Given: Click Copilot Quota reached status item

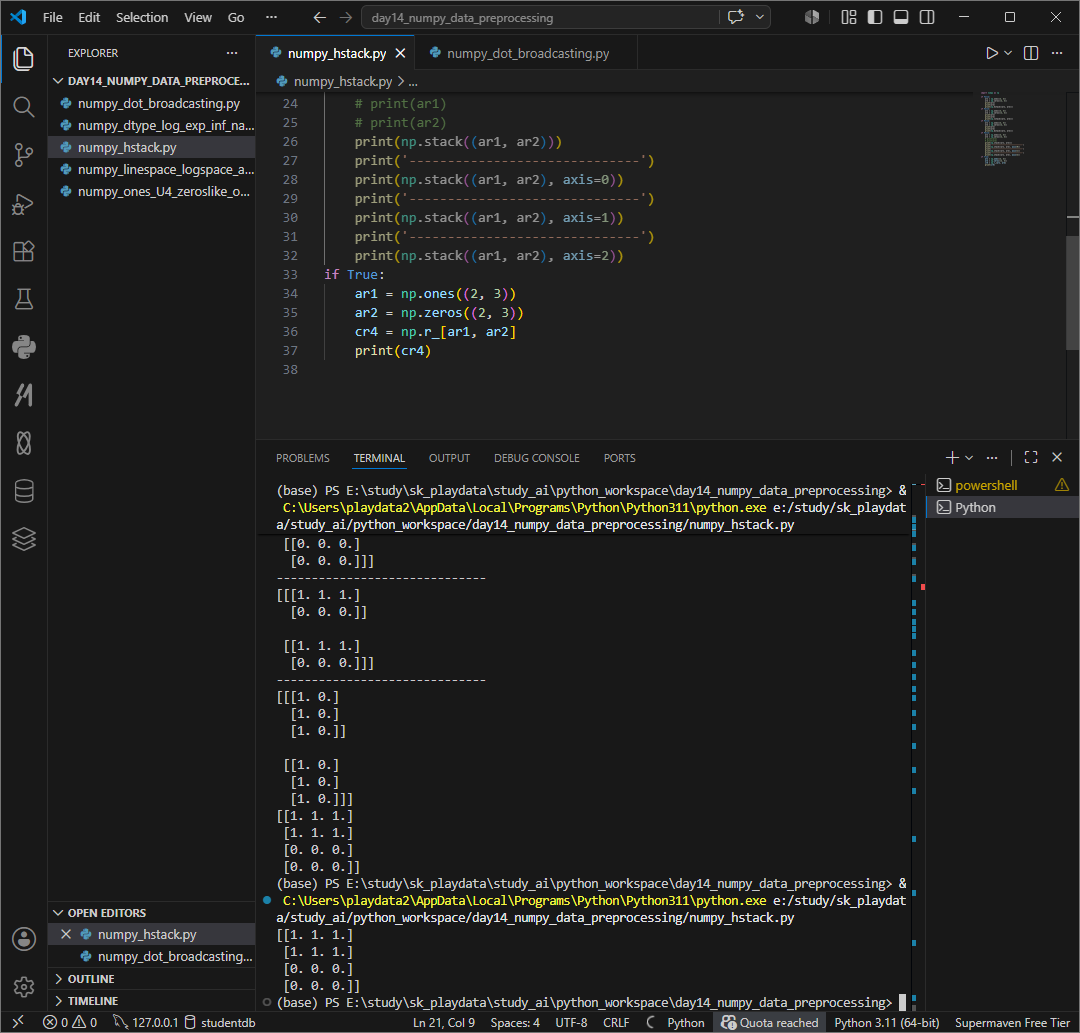Looking at the screenshot, I should [x=769, y=1022].
